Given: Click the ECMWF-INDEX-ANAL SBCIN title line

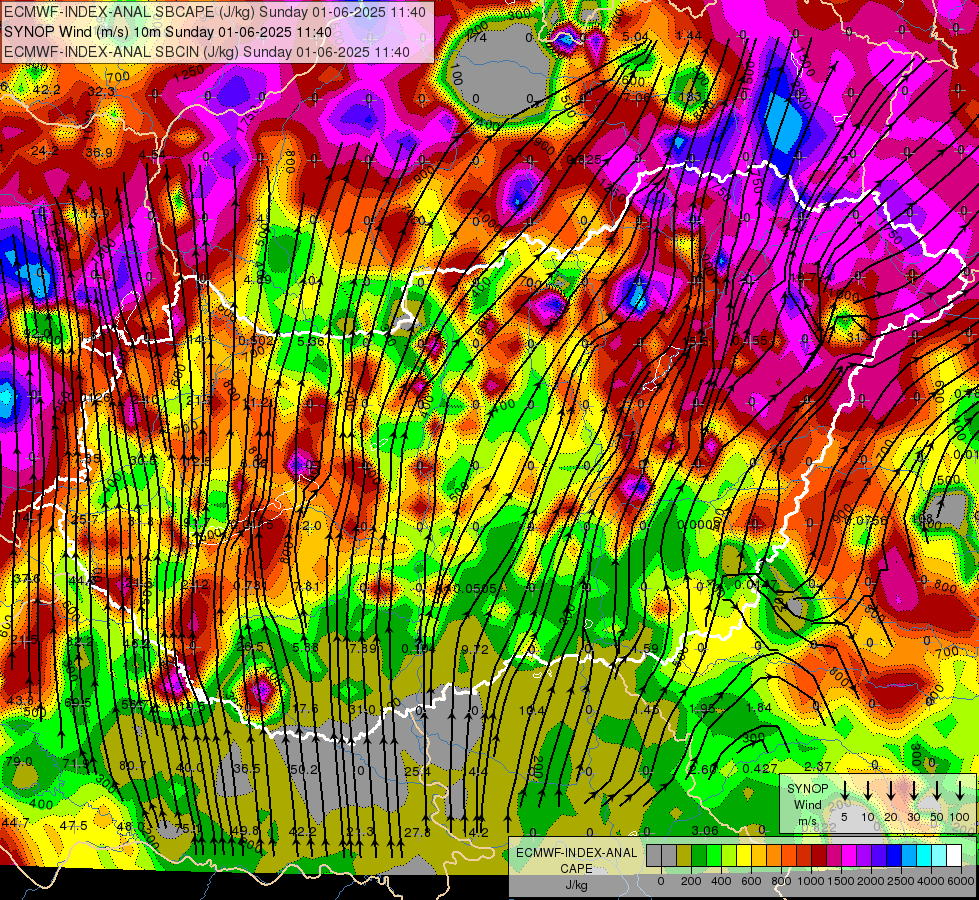Looking at the screenshot, I should tap(207, 52).
